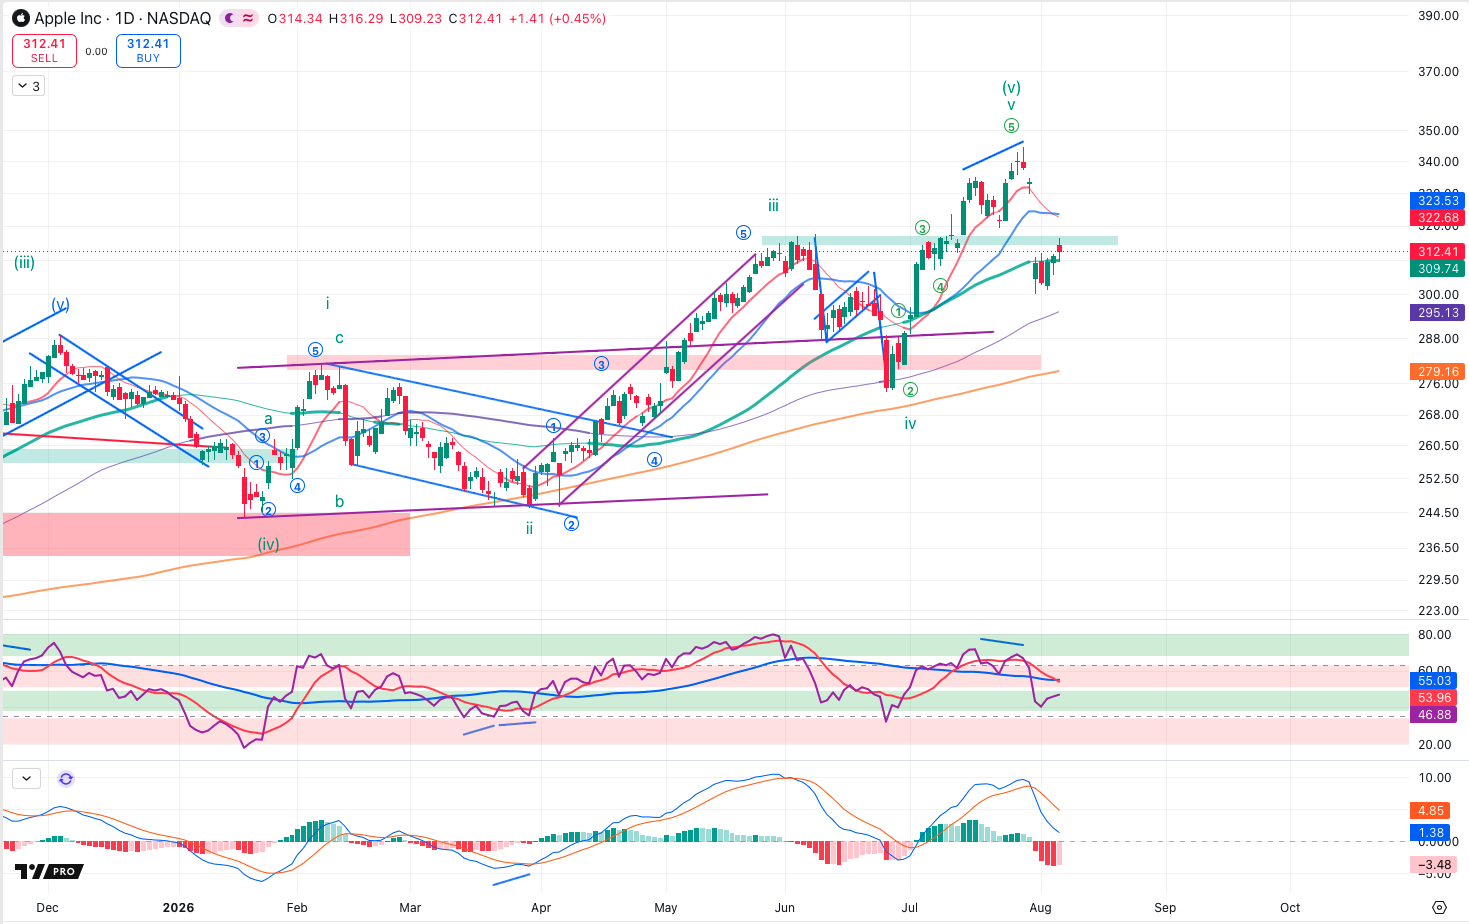Collapse the indicator legend showing 3
Image resolution: width=1469 pixels, height=924 pixels.
click(x=28, y=86)
